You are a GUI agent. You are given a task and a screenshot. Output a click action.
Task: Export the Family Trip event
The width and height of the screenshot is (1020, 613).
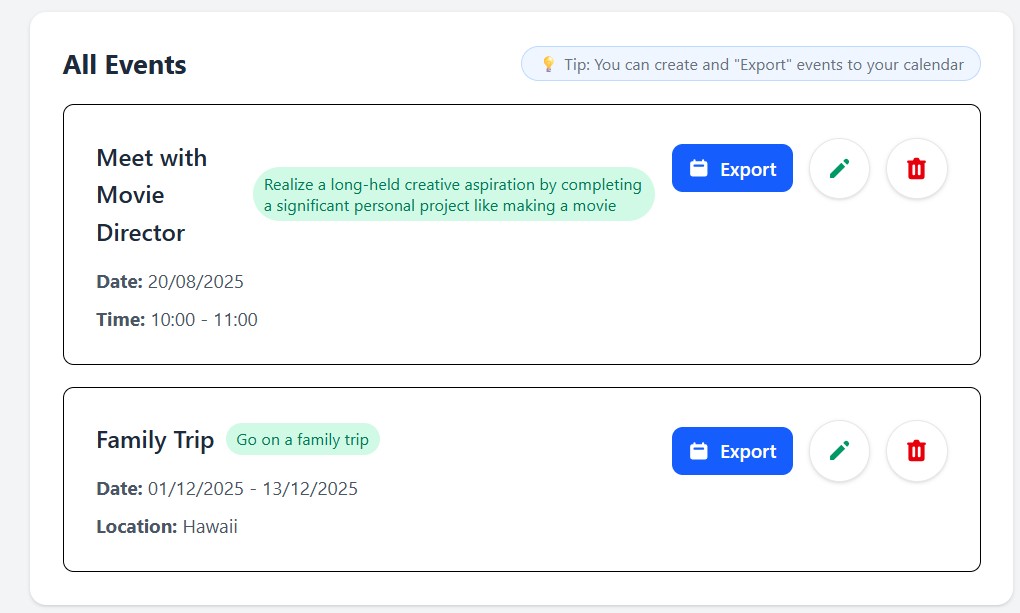pyautogui.click(x=732, y=451)
